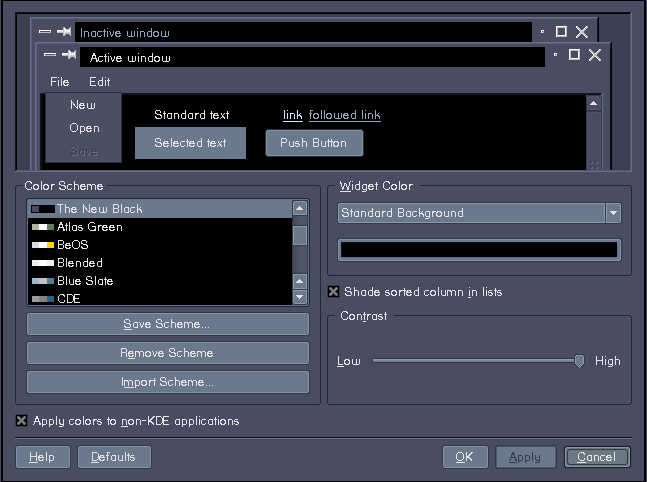Open the File menu in preview
Screen dimensions: 647x482
point(59,82)
